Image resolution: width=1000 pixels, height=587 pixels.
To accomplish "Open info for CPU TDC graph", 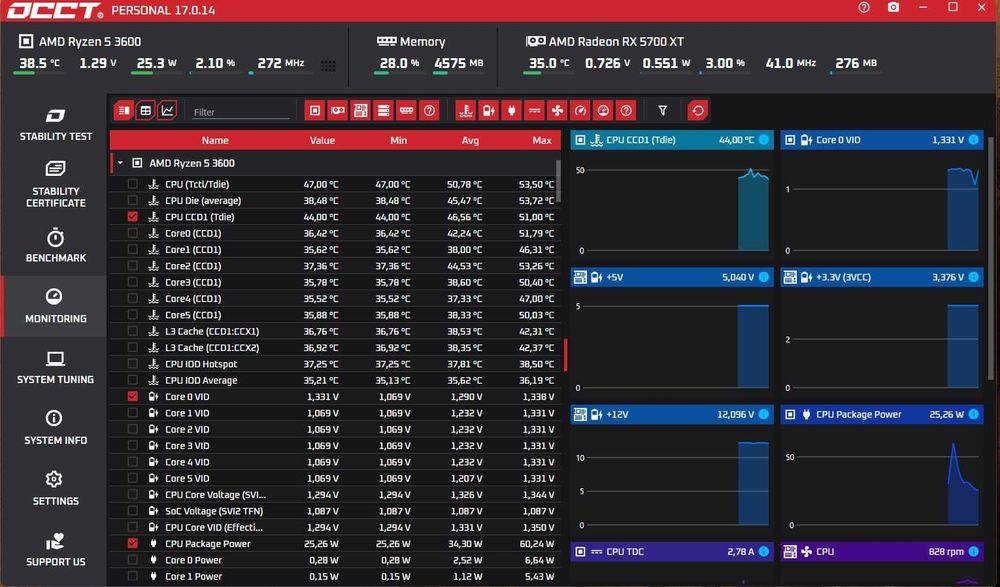I will coord(763,551).
